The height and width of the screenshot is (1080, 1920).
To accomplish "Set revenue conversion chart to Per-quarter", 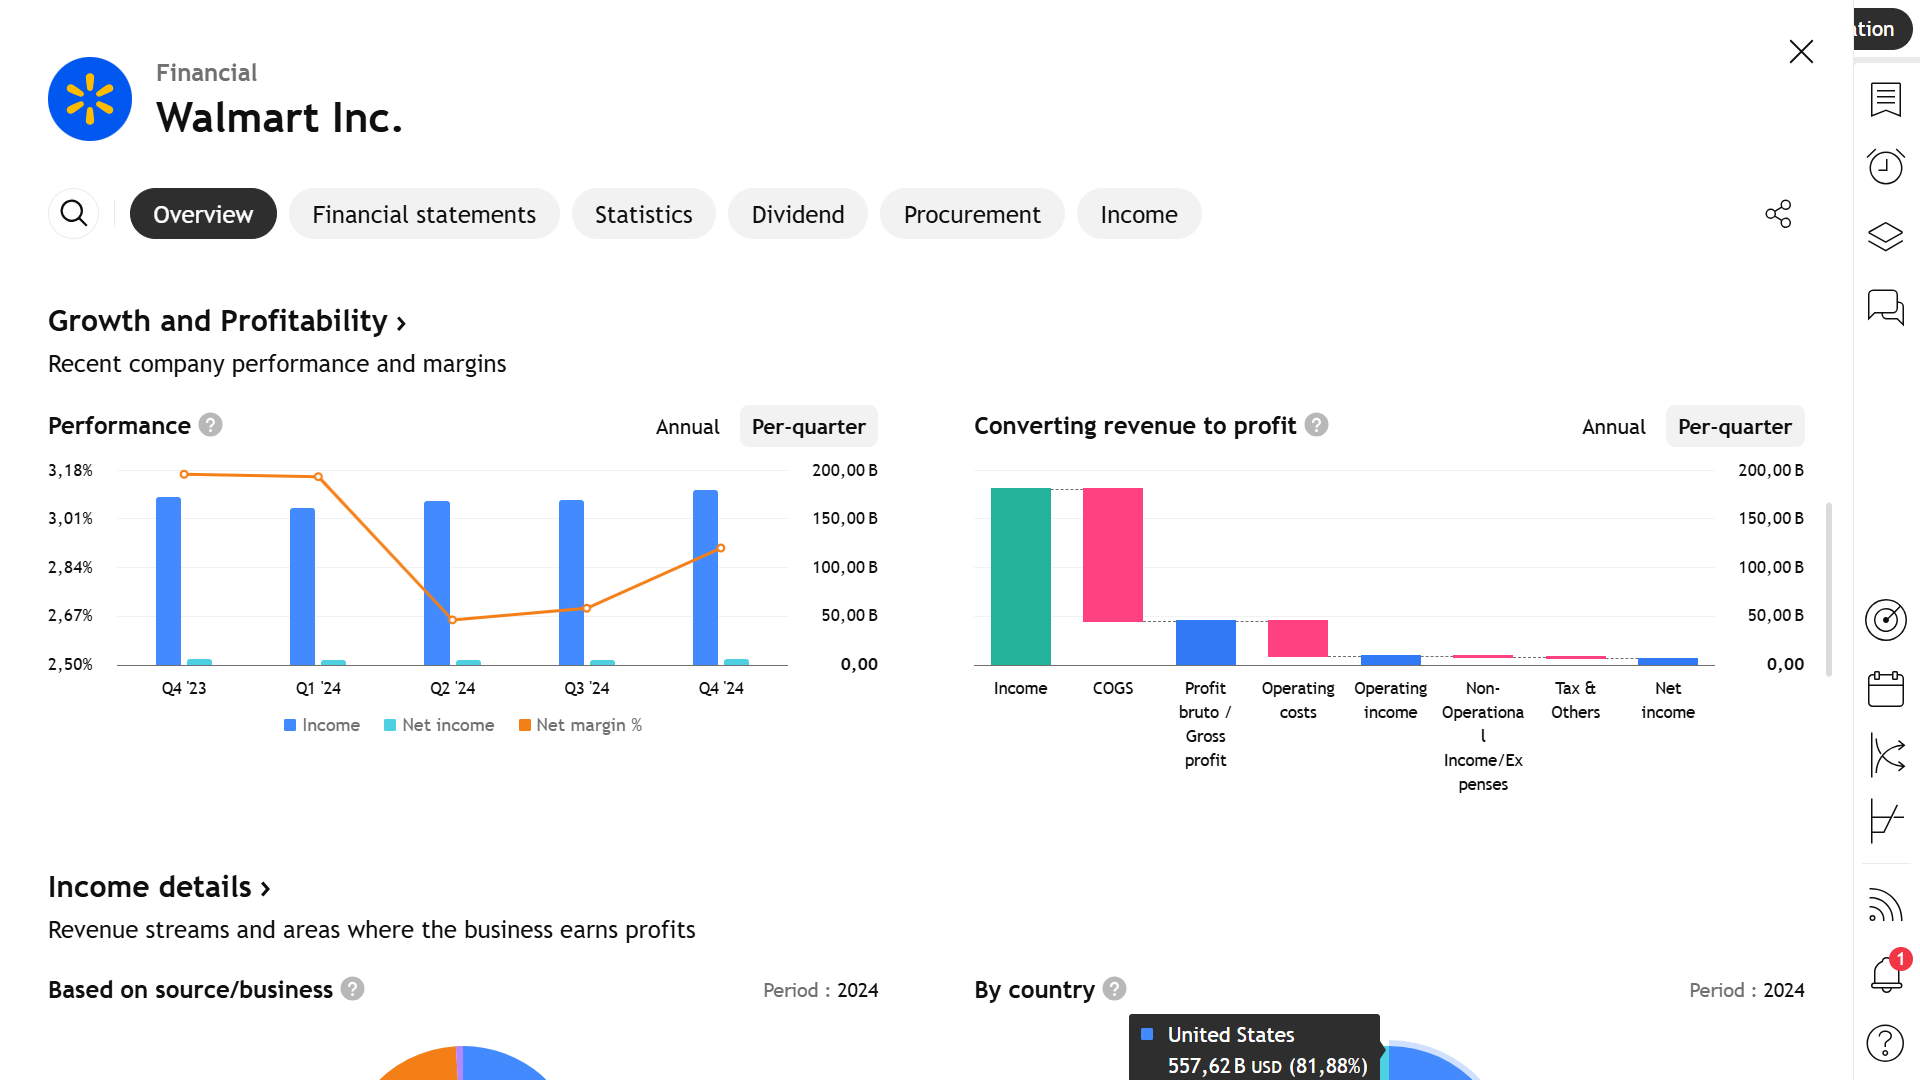I will [x=1735, y=427].
